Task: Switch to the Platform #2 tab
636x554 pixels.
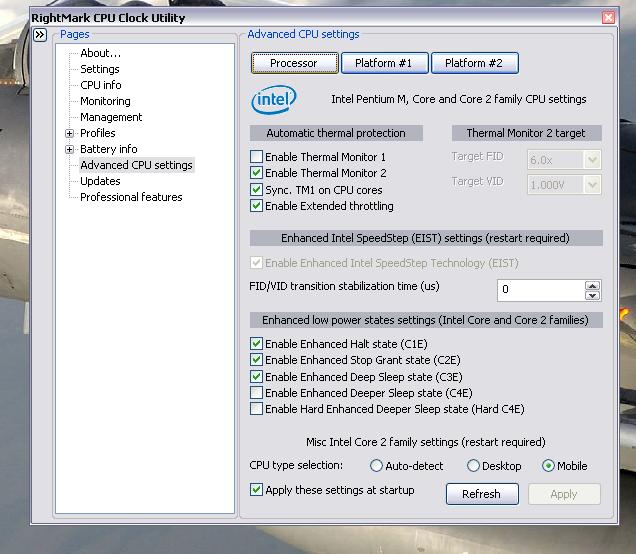Action: tap(475, 63)
